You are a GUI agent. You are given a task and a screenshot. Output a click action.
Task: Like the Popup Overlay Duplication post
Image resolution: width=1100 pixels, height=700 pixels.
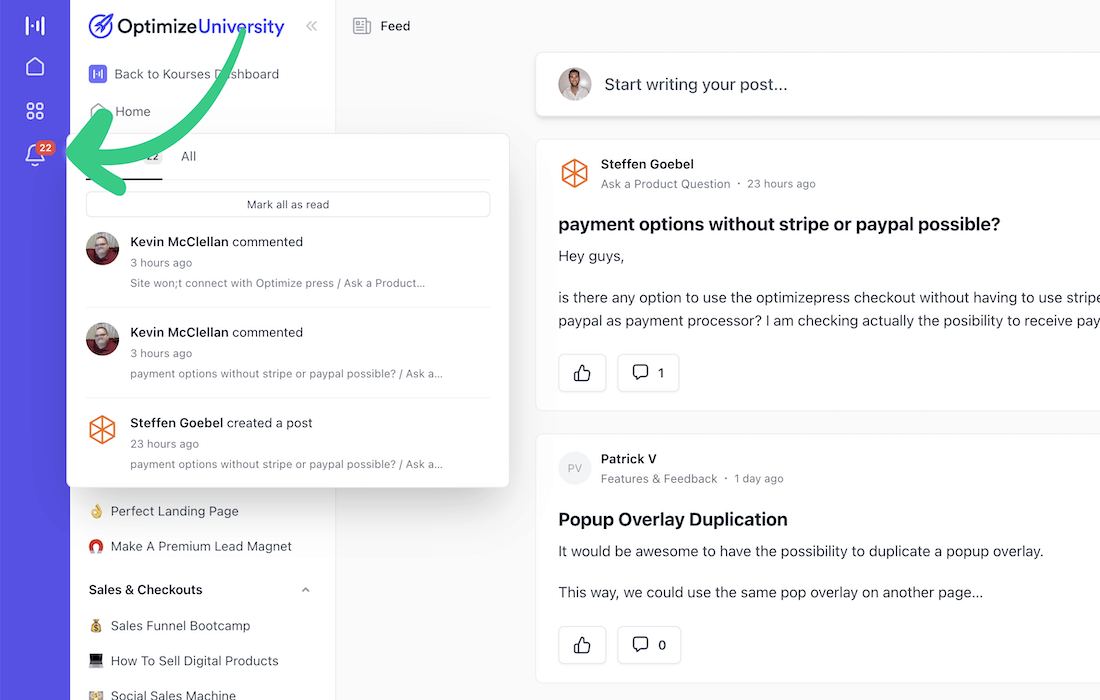pyautogui.click(x=582, y=645)
